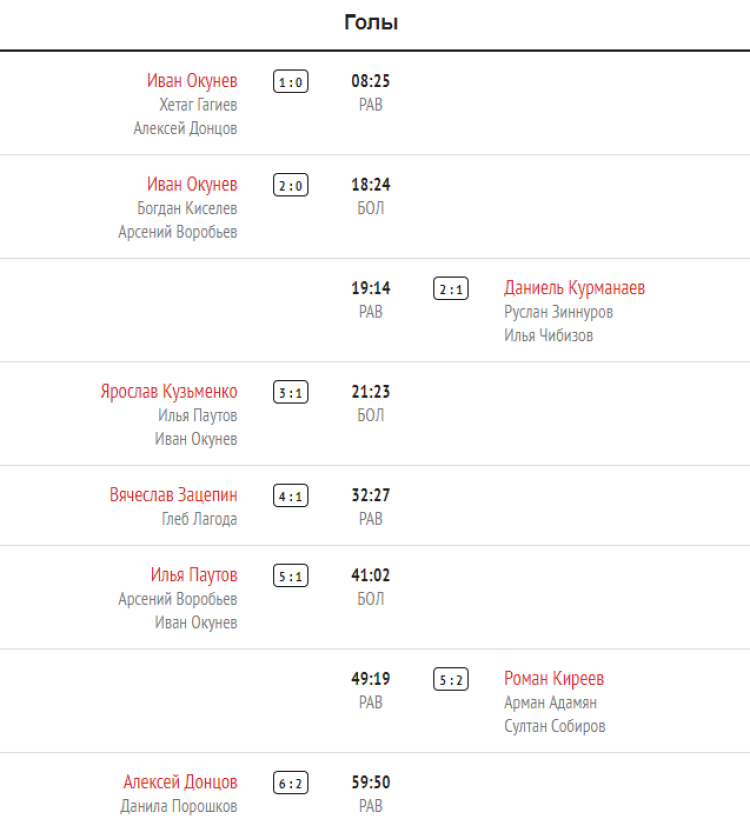Click the 08:25 goal time

370,81
